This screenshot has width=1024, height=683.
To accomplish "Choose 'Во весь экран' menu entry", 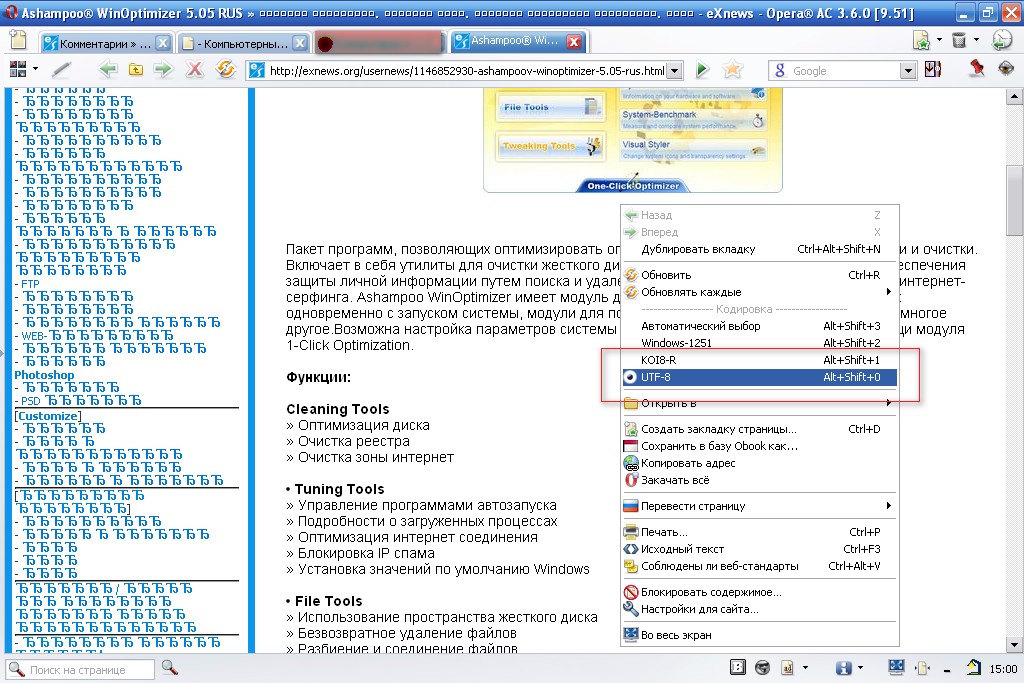I will (760, 635).
